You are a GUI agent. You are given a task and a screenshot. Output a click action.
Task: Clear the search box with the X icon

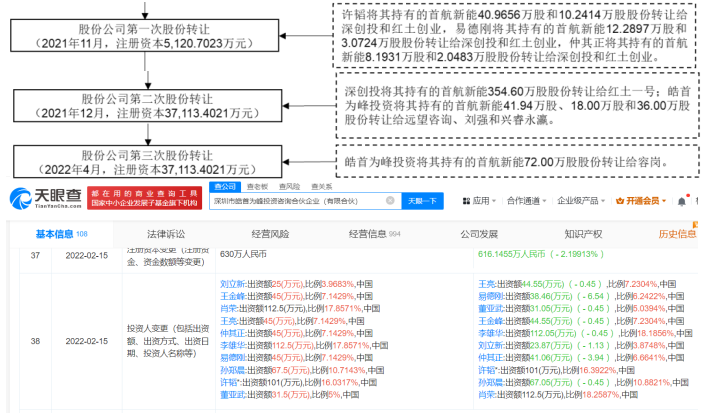click(391, 201)
